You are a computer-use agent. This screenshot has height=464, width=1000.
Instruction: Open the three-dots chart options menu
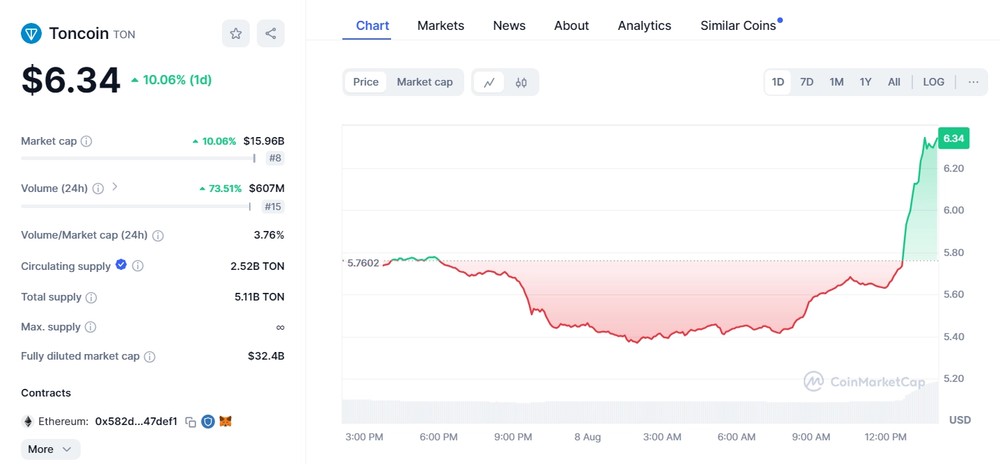(x=973, y=82)
